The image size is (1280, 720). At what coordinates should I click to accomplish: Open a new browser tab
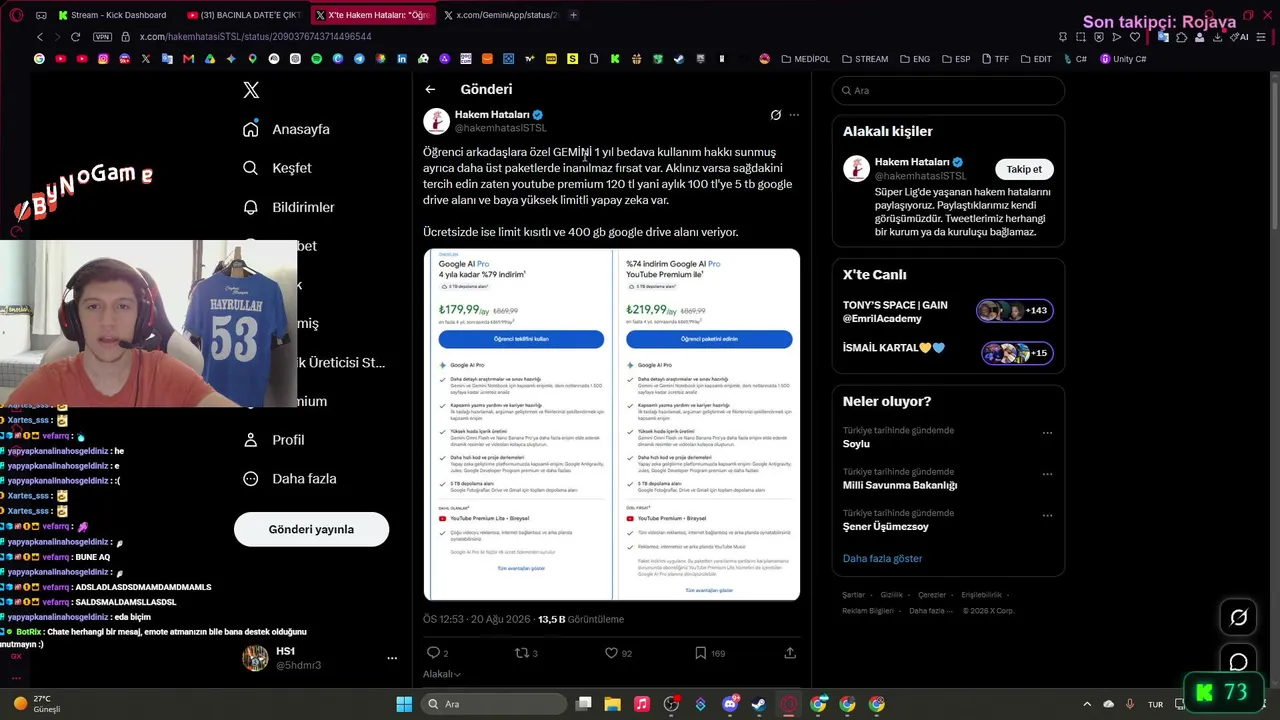point(573,15)
